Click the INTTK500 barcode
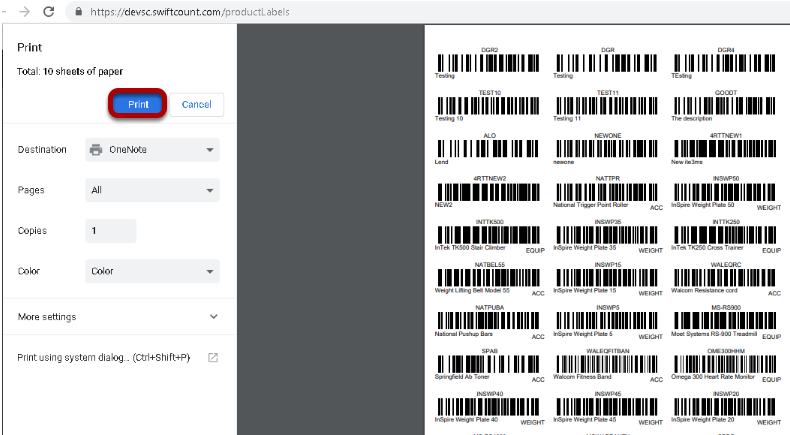This screenshot has width=790, height=435. [488, 235]
